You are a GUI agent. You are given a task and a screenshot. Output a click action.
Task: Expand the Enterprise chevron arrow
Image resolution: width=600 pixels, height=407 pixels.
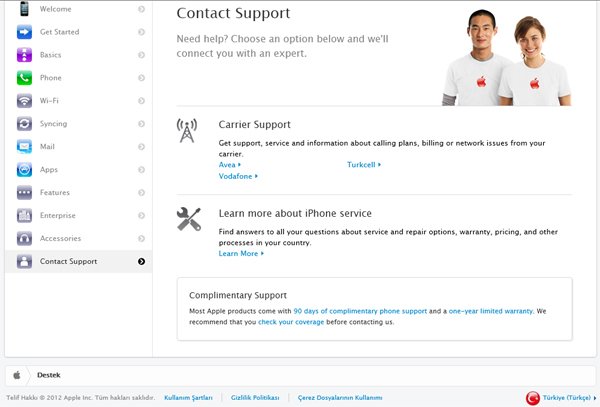point(141,216)
